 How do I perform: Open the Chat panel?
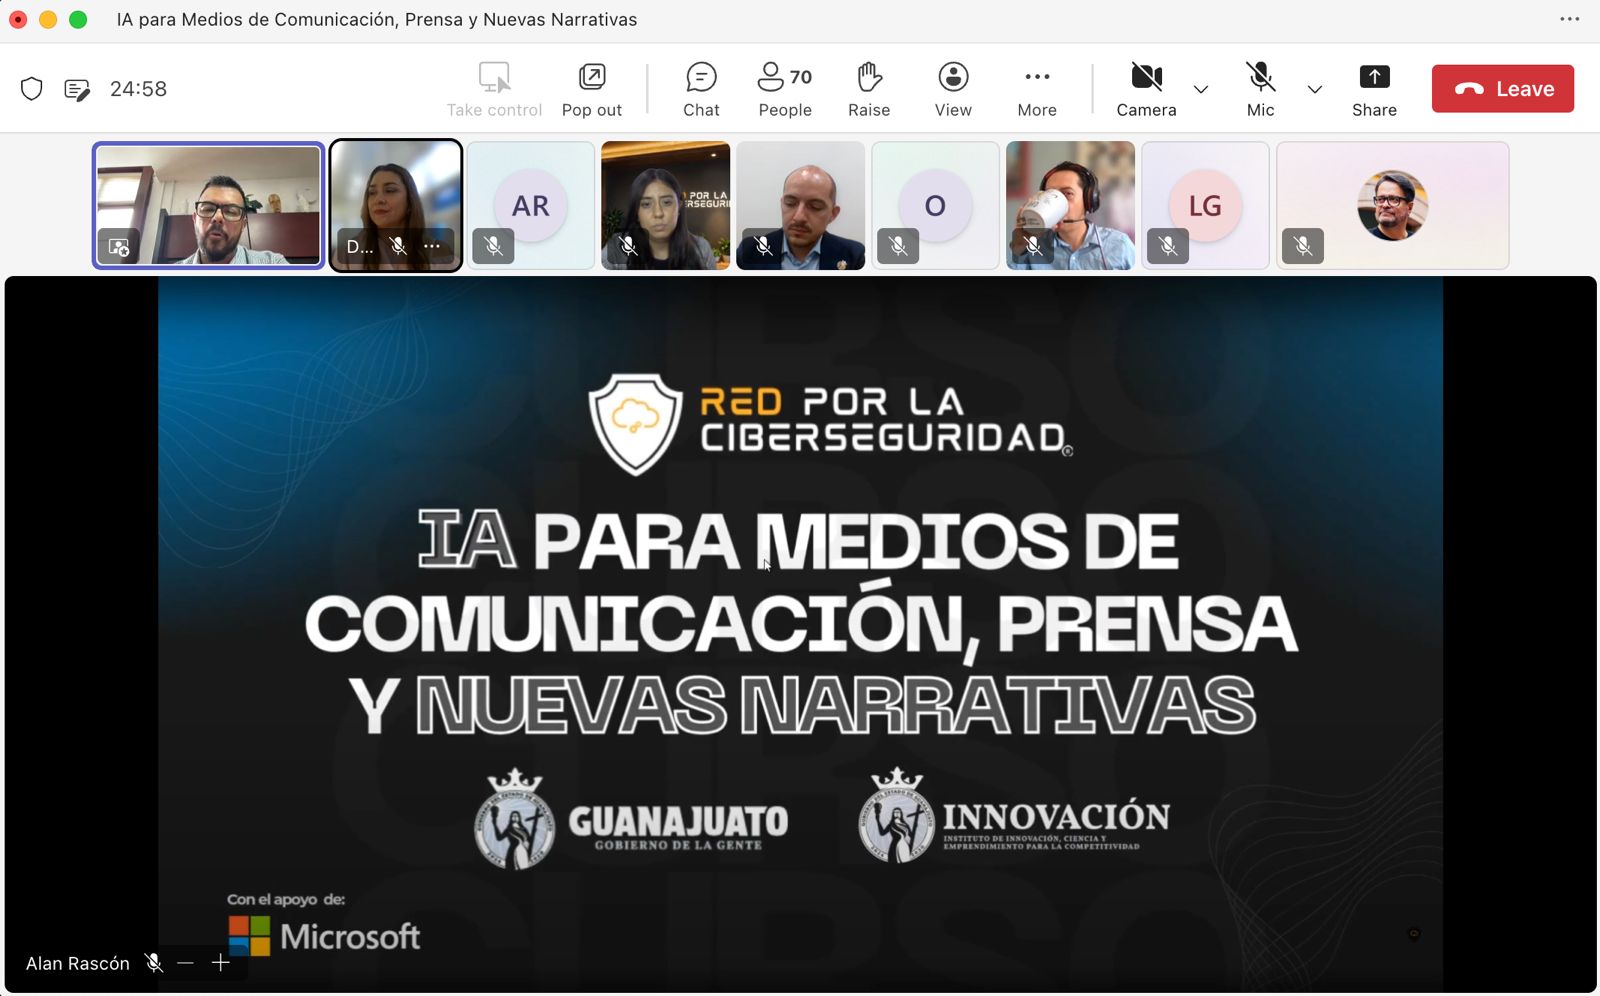701,89
